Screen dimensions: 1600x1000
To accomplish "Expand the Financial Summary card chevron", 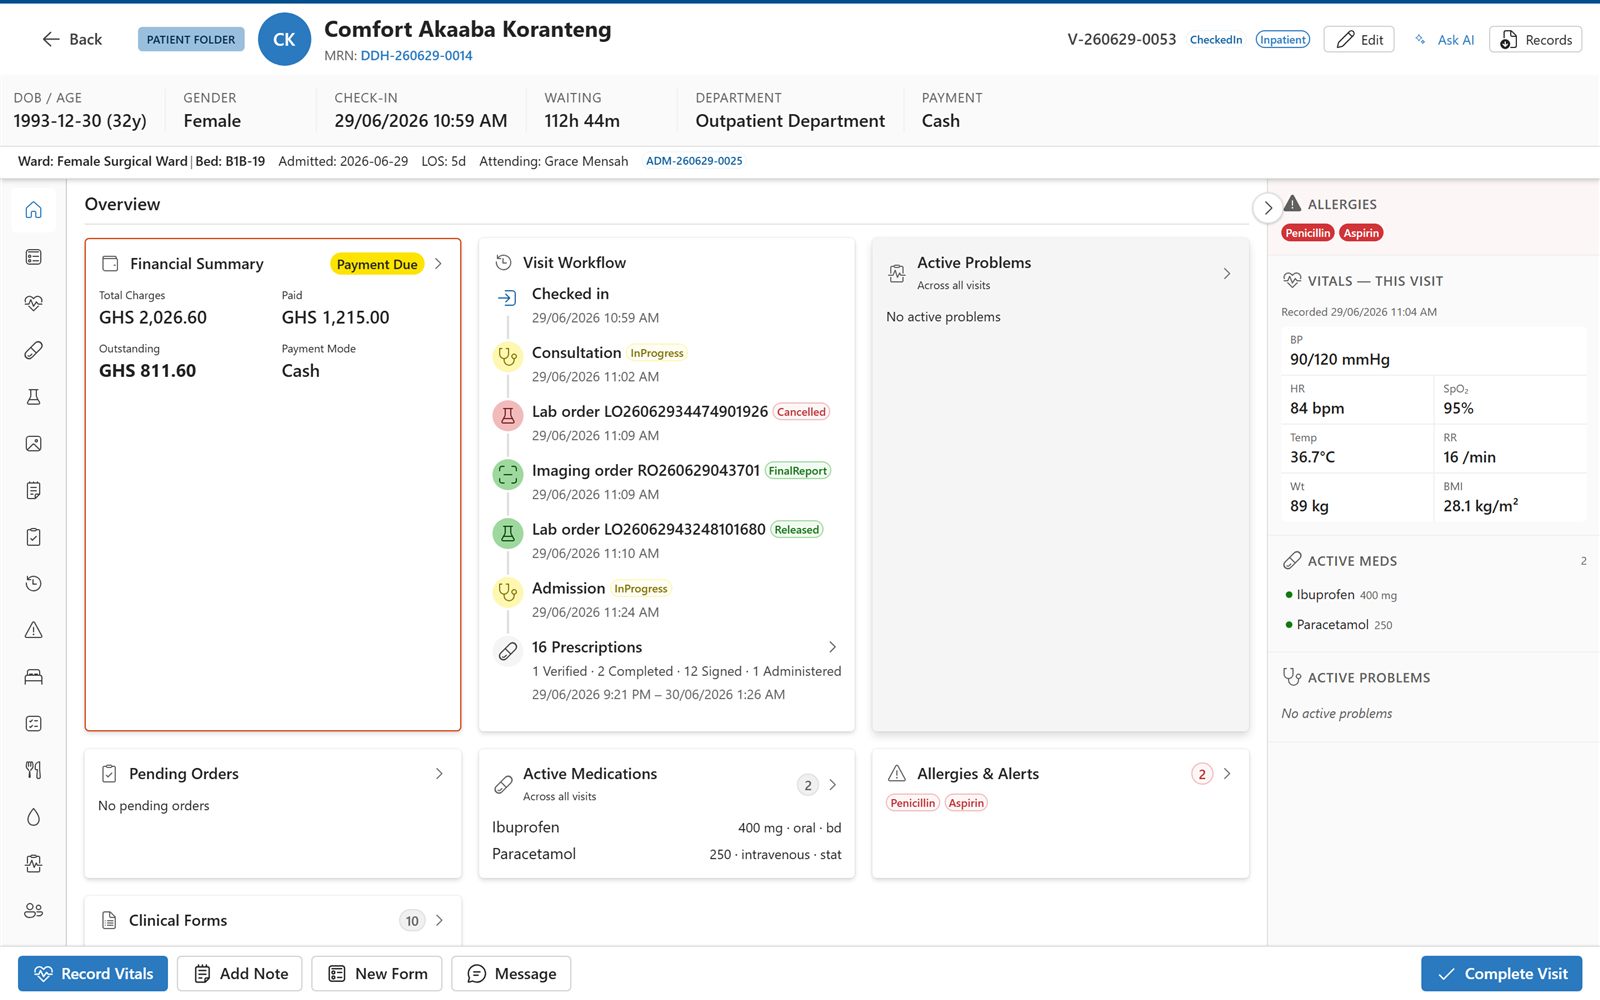I will [438, 264].
